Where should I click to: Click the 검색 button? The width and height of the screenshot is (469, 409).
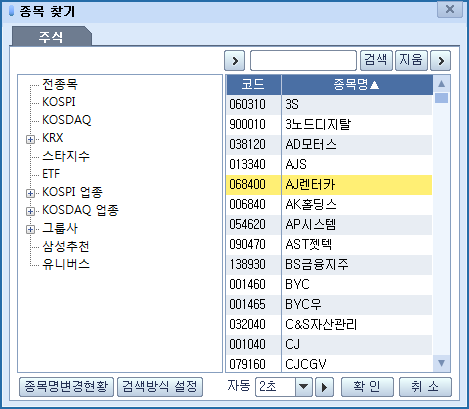coord(376,61)
